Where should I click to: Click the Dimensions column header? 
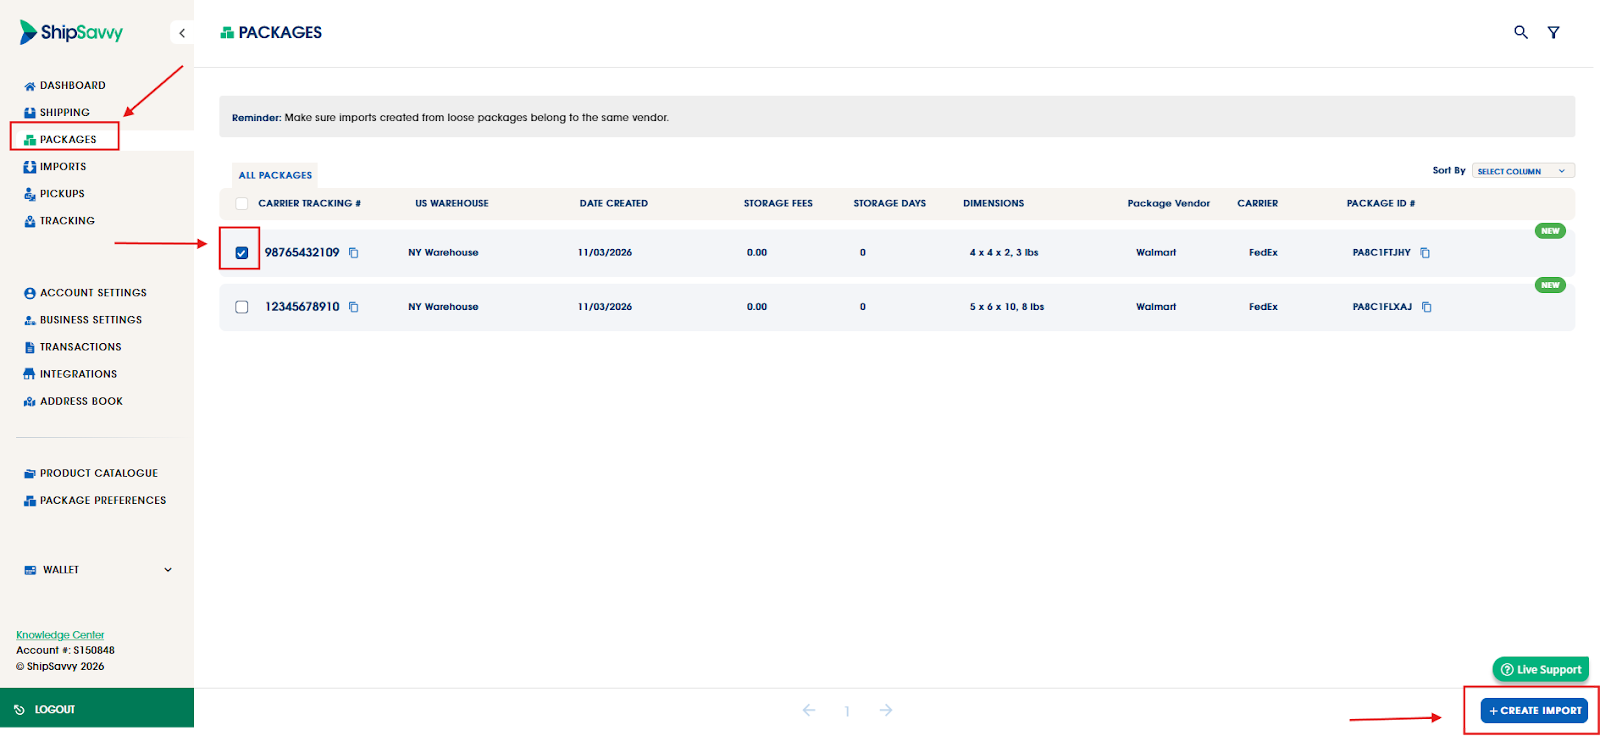click(993, 203)
